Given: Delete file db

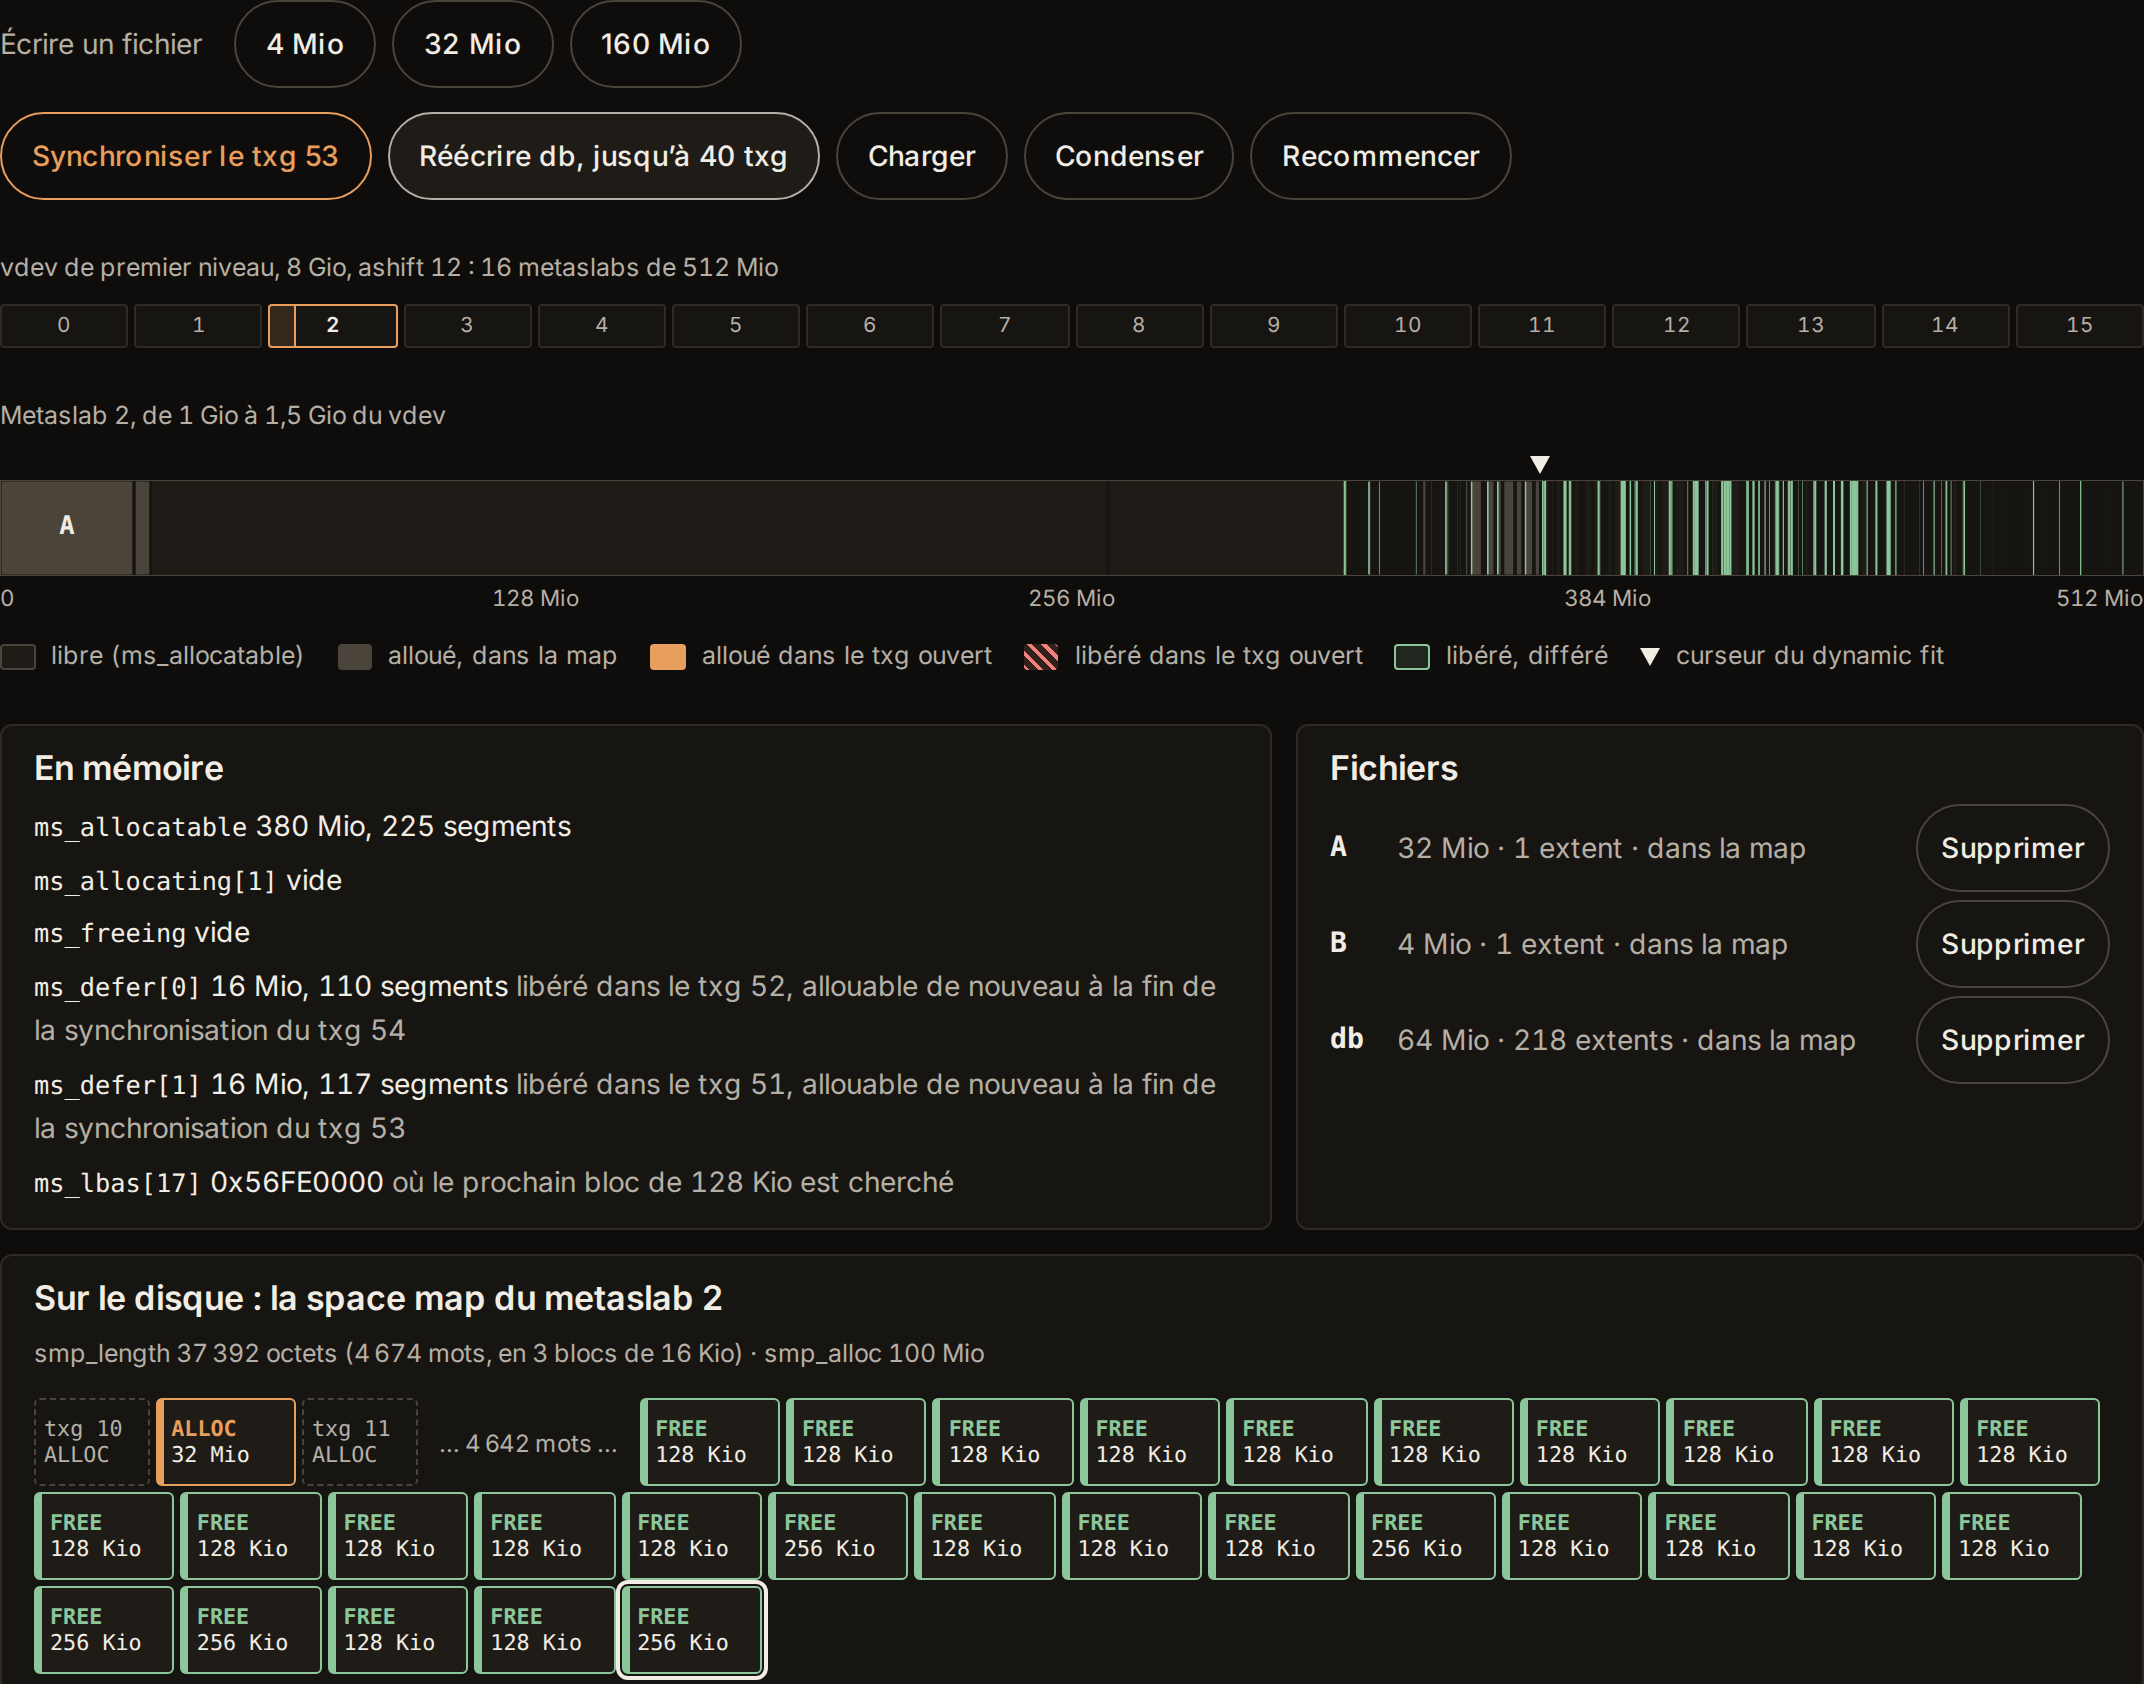Looking at the screenshot, I should pyautogui.click(x=2012, y=1040).
